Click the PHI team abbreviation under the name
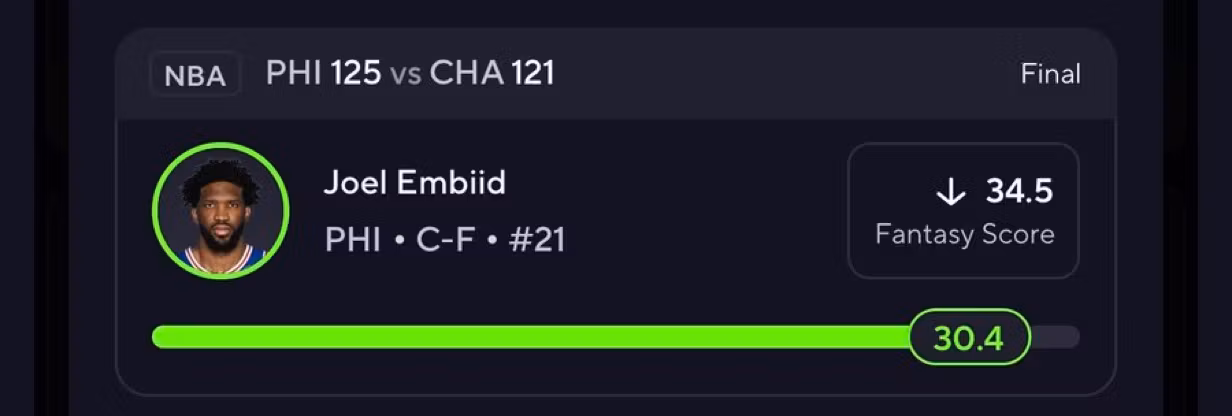 [353, 240]
